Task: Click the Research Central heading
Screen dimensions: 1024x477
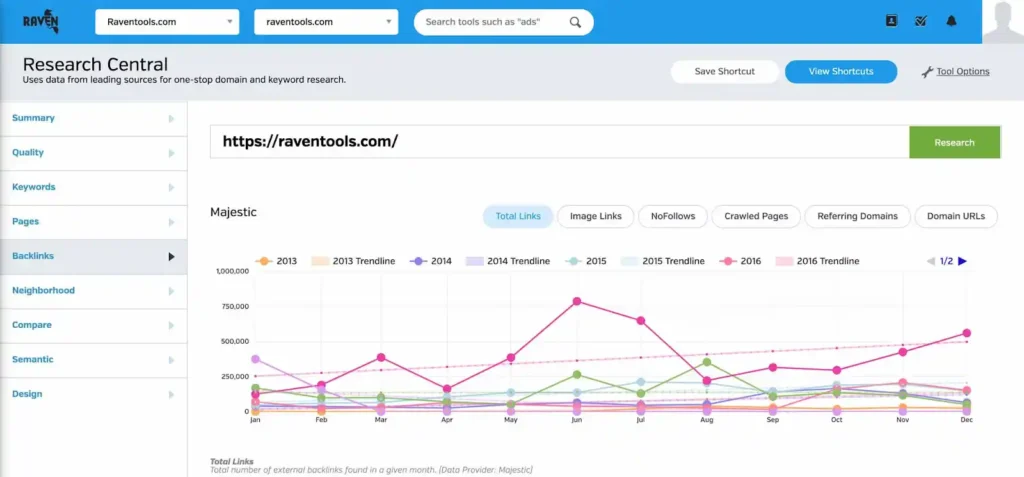Action: [95, 64]
